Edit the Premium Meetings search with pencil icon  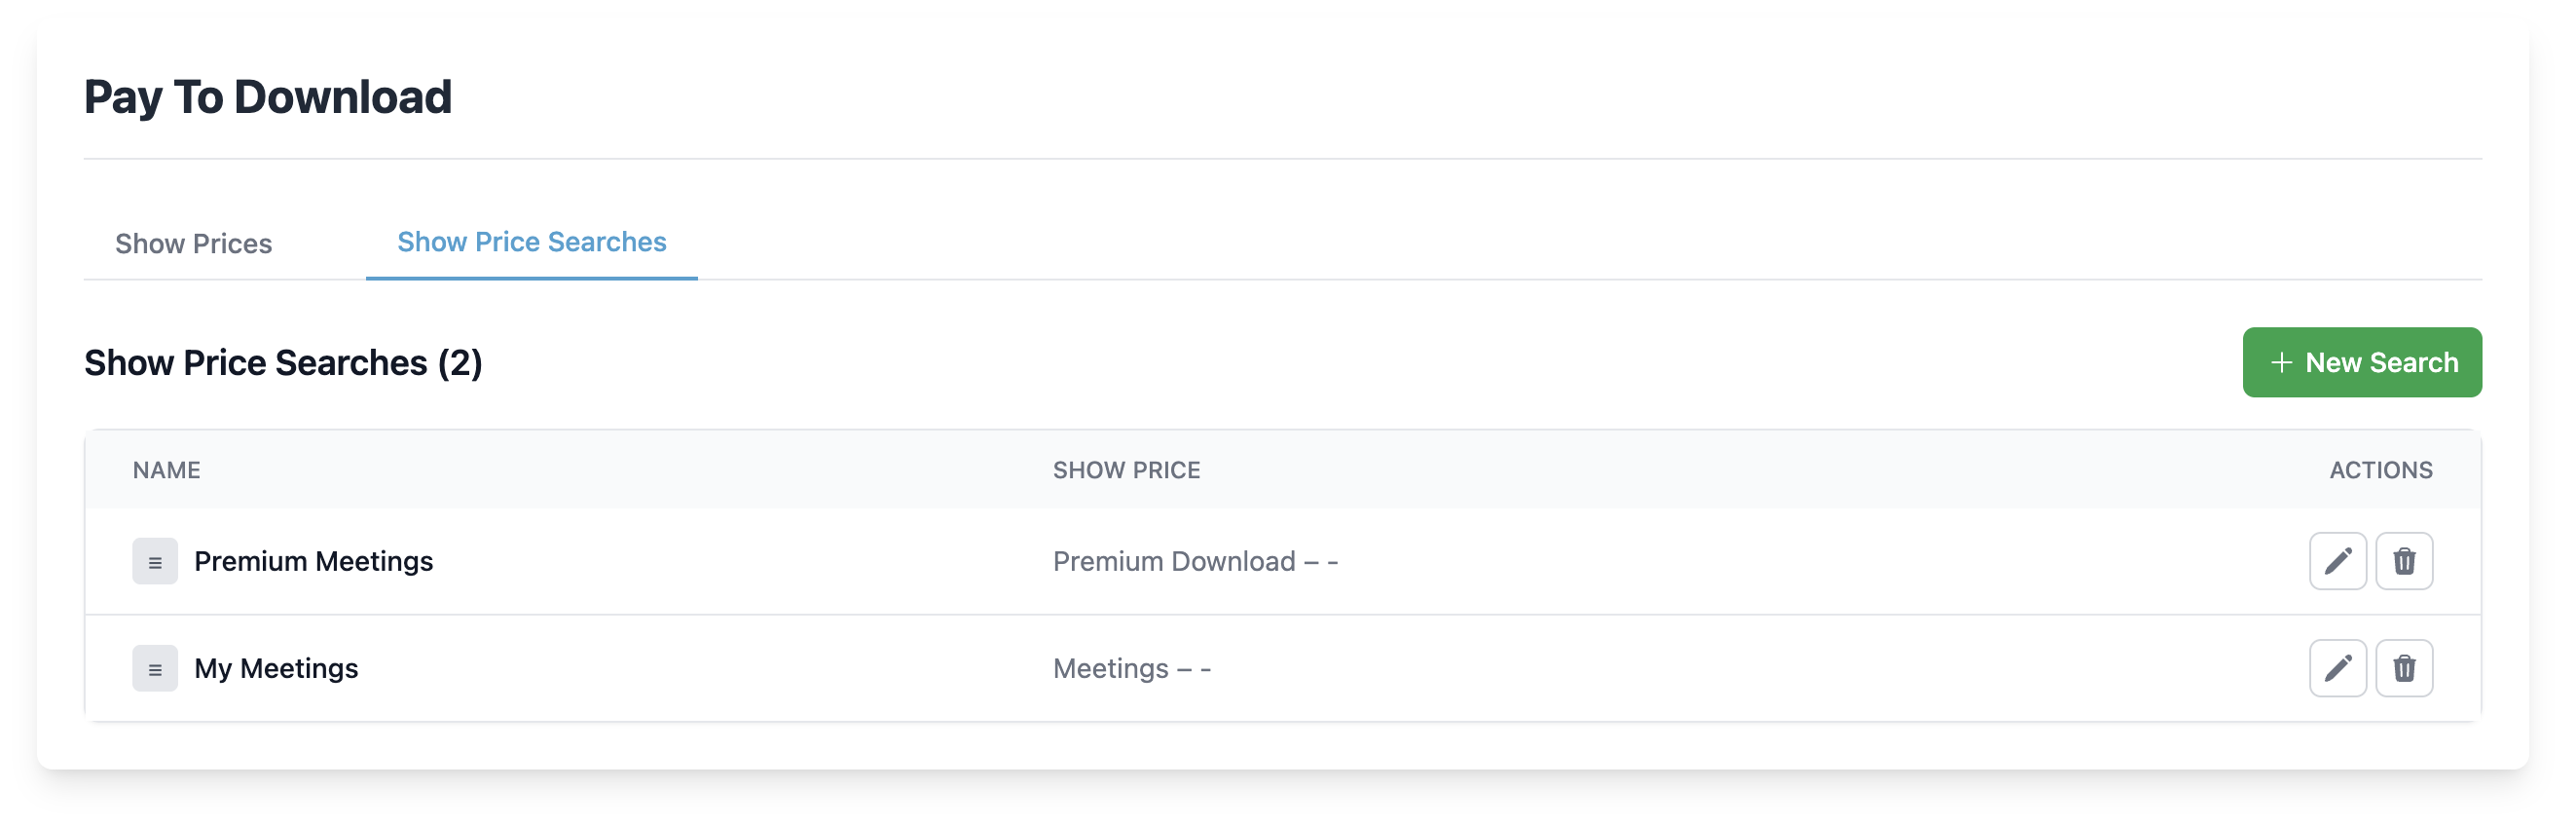click(2338, 561)
